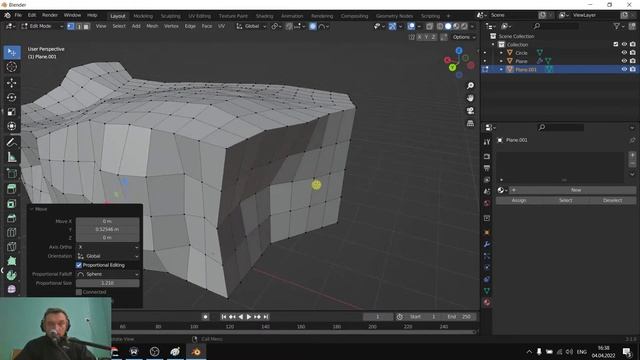Play the animation in timeline
Viewport: 640px width, 360px height.
point(249,317)
